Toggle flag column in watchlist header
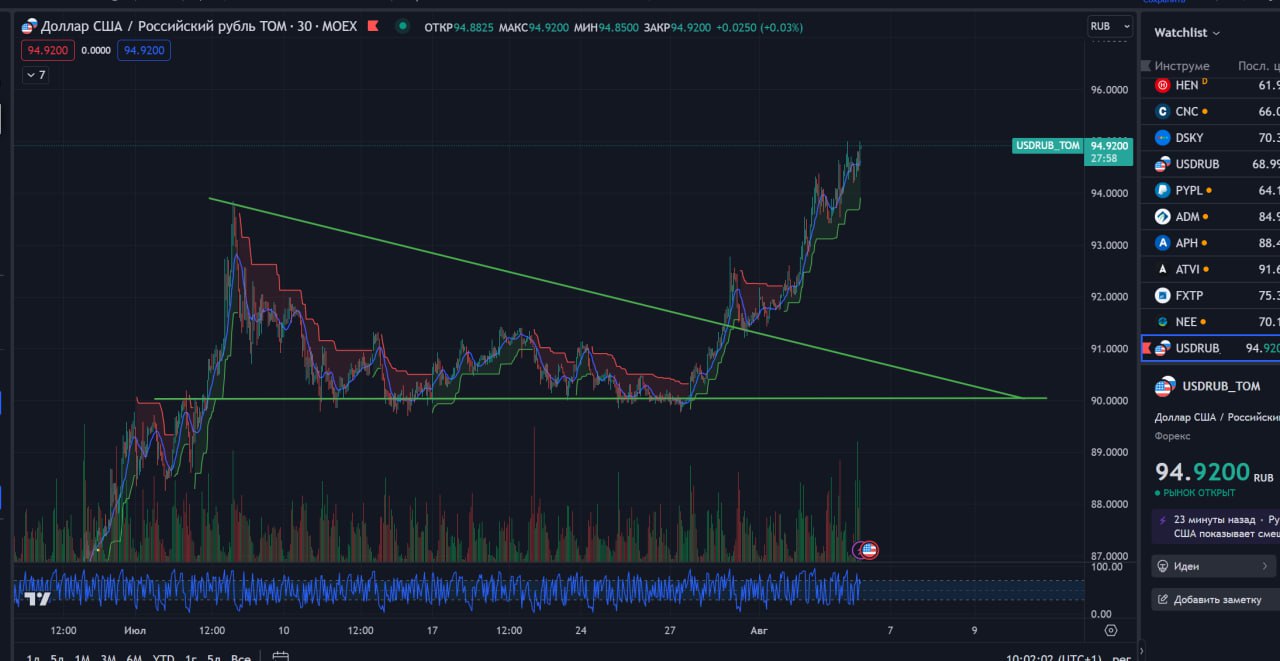Screen dimensions: 1280x661 point(1146,66)
